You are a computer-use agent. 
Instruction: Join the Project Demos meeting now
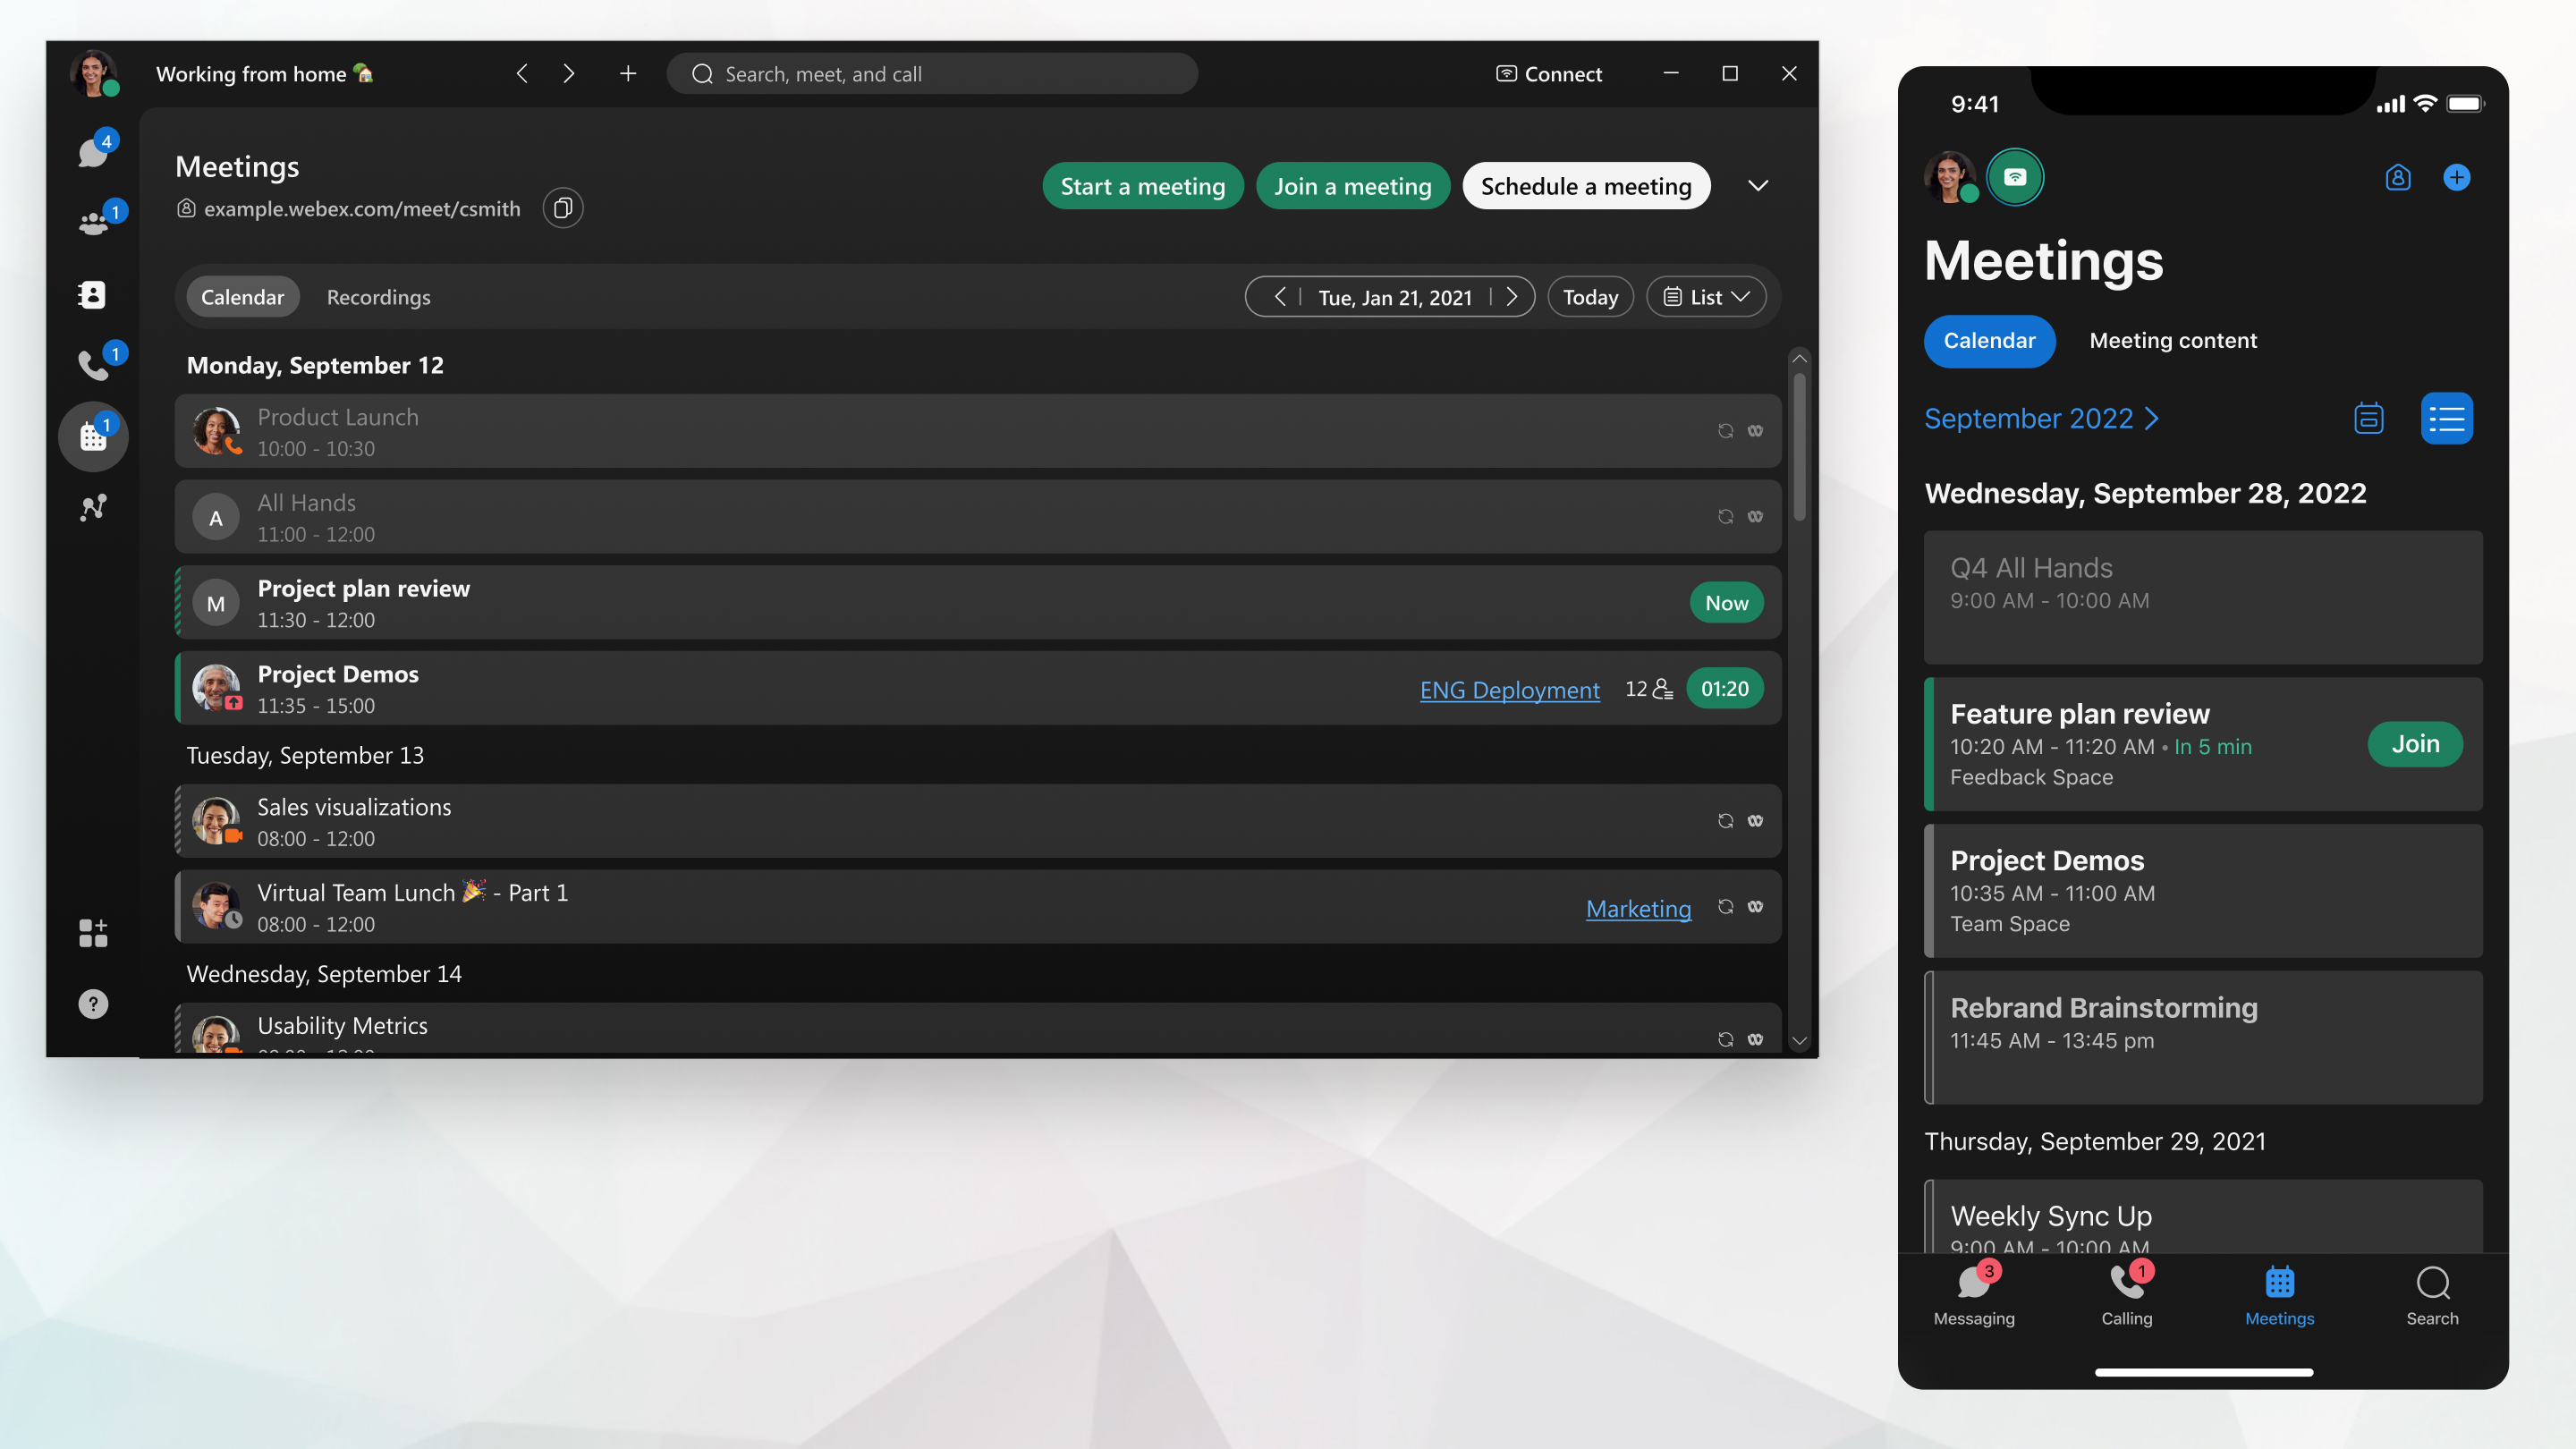(1724, 688)
